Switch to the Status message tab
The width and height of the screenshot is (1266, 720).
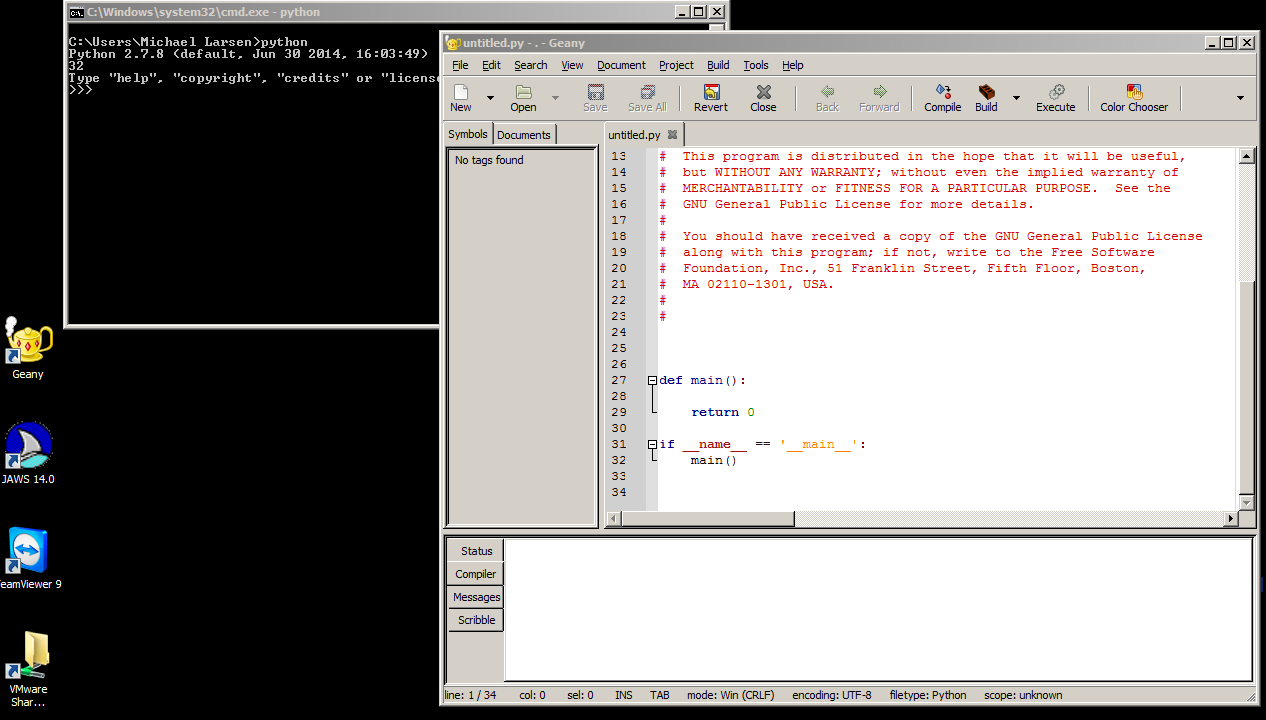[x=476, y=551]
